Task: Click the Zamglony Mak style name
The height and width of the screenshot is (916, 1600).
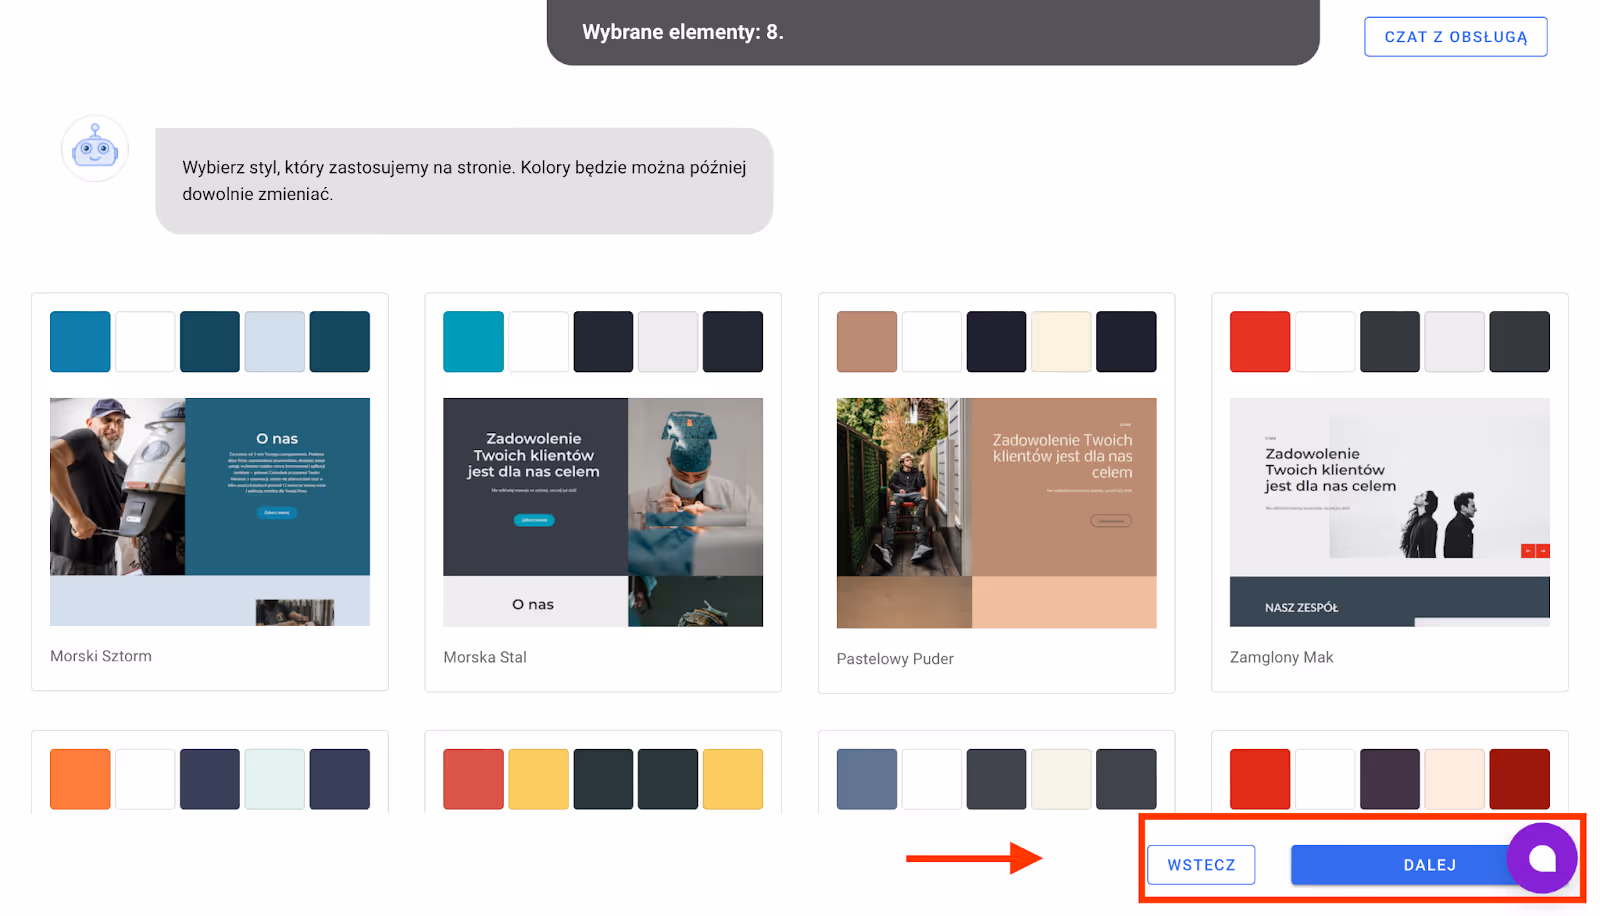Action: point(1281,657)
